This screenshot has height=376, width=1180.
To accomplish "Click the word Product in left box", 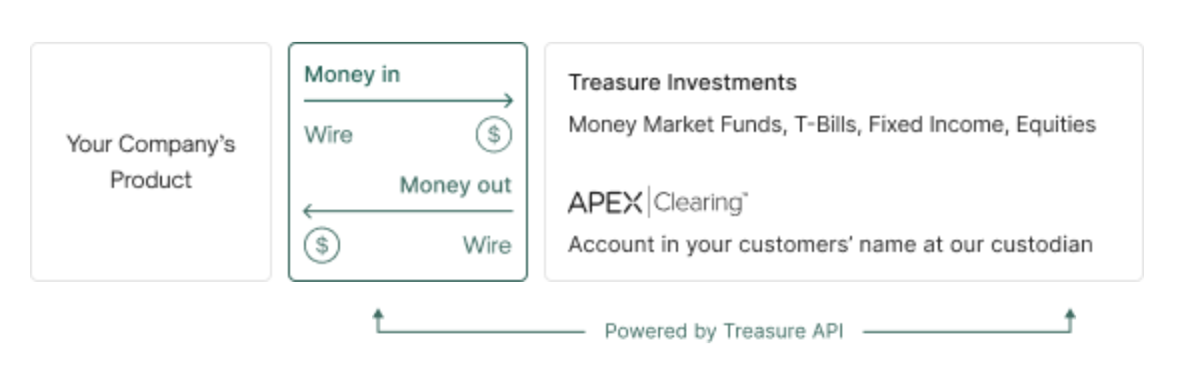I will pos(151,180).
